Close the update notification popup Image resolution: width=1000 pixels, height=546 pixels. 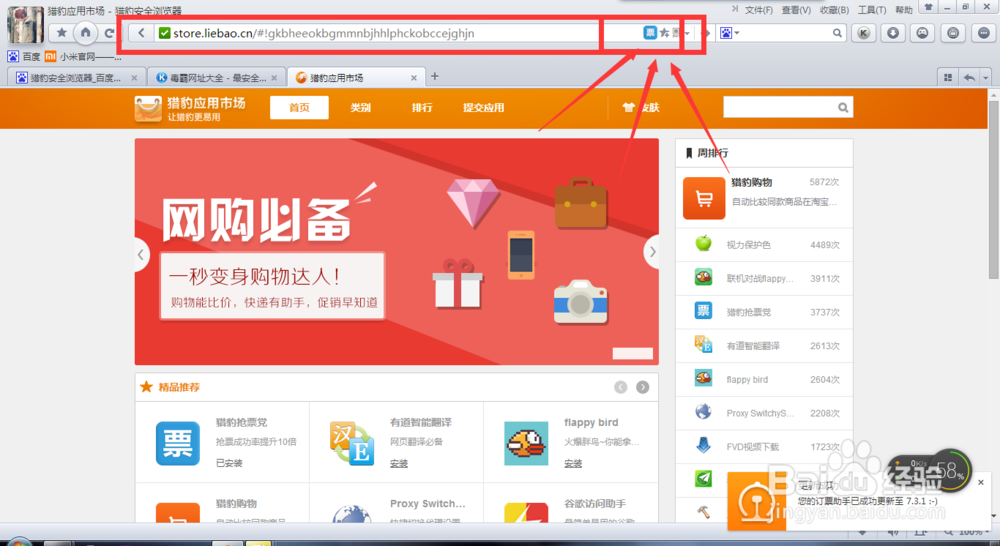(981, 482)
